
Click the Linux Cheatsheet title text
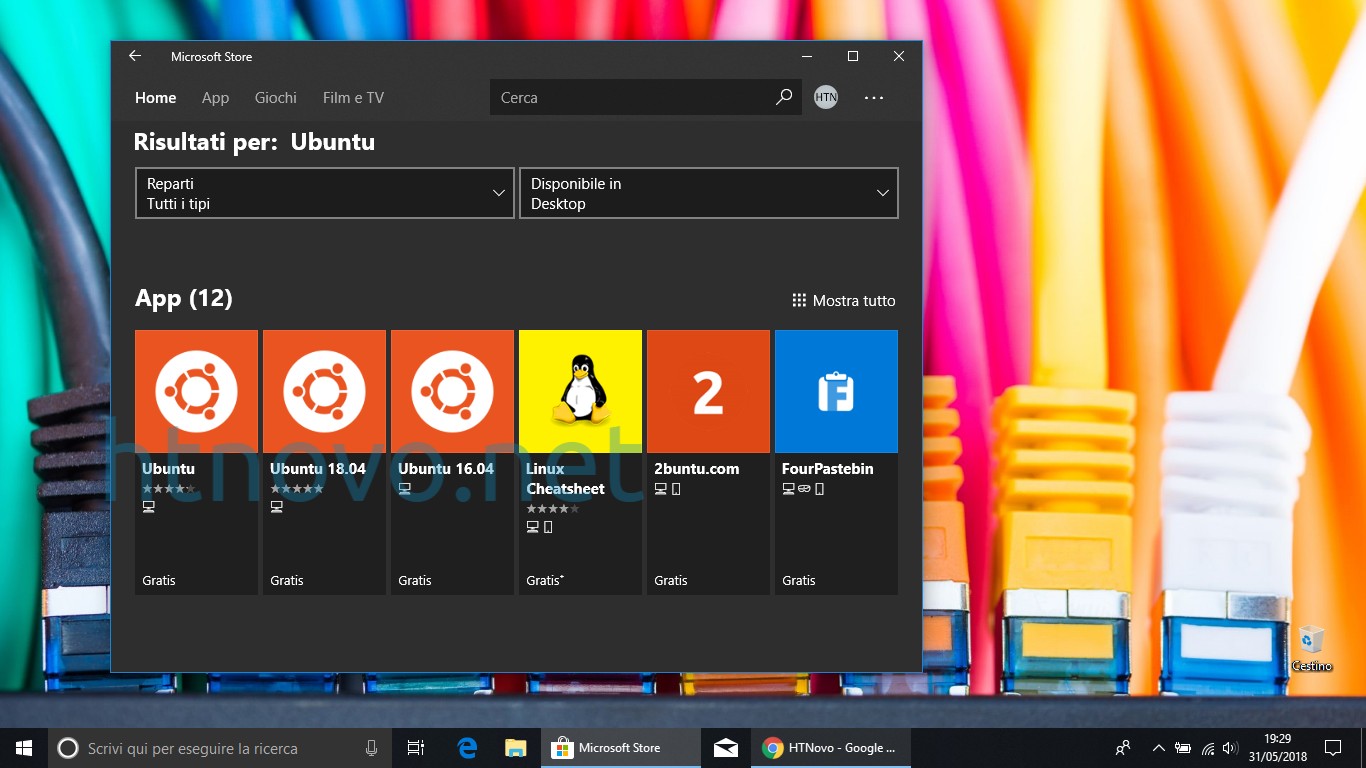566,478
